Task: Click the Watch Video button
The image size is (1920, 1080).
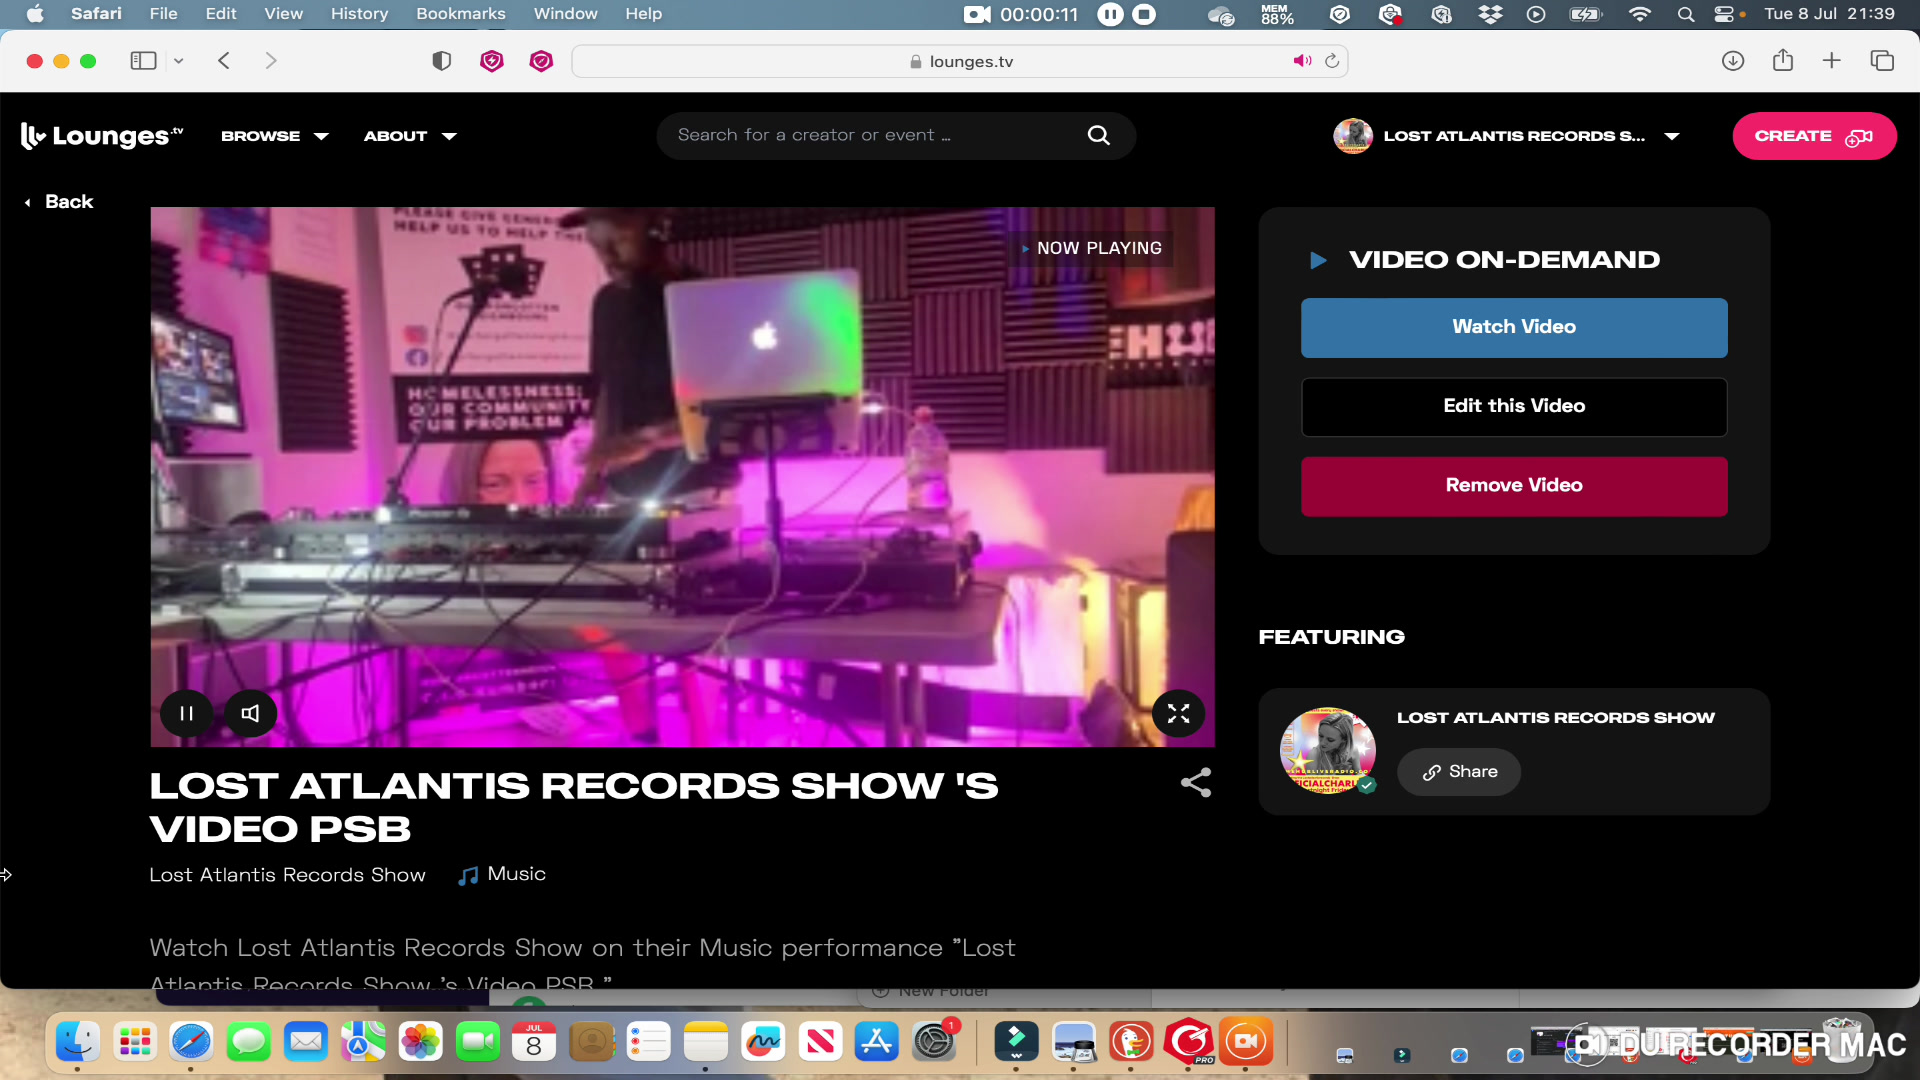Action: (x=1514, y=327)
